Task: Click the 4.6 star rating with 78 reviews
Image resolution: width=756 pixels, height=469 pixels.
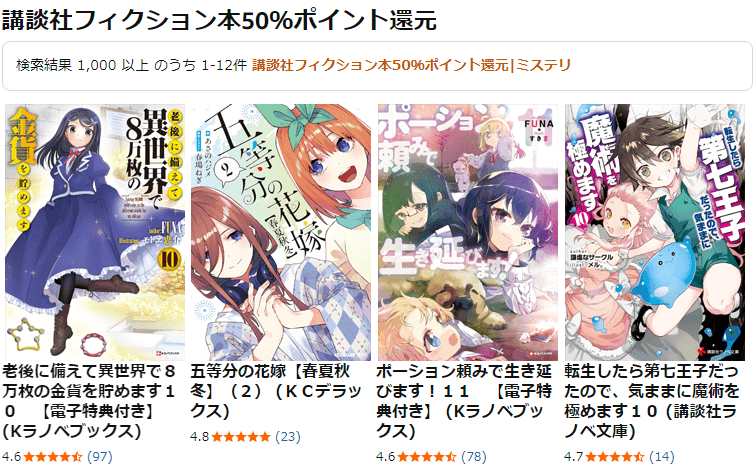Action: coord(427,456)
